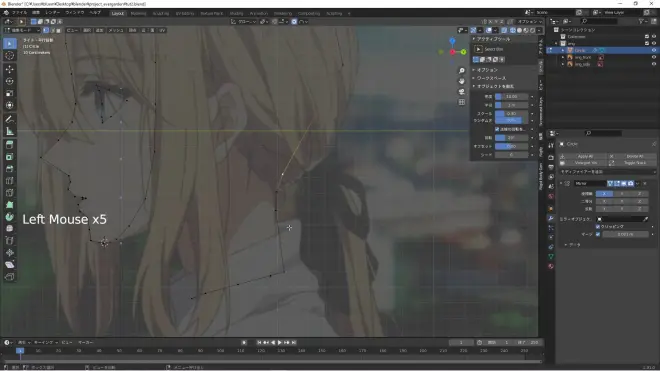Select the Transform tool in left toolbar
The height and width of the screenshot is (371, 660).
click(x=10, y=105)
